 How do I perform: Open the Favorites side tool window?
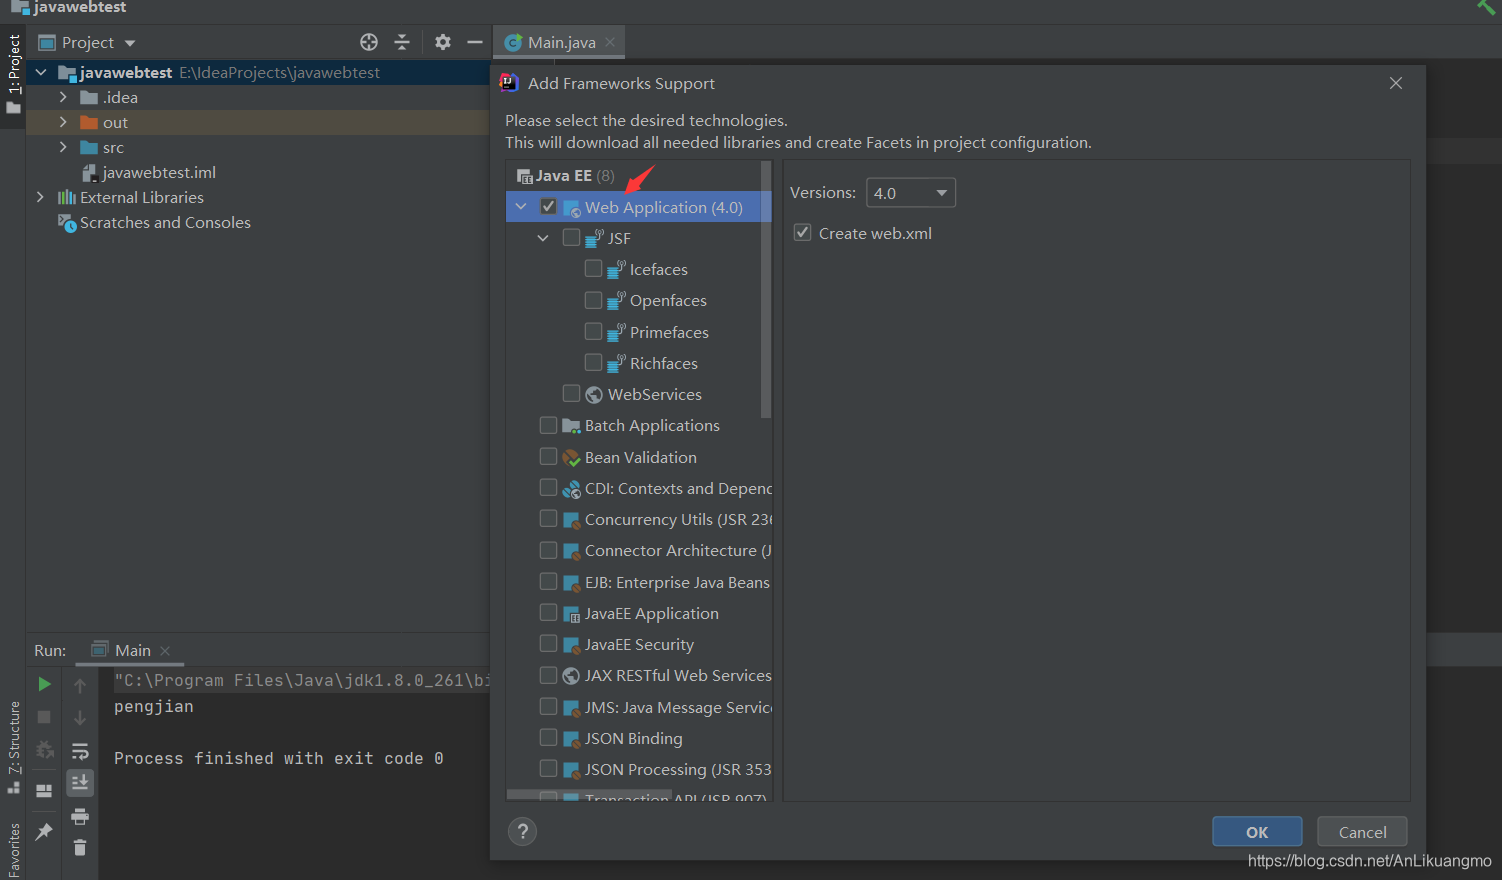[14, 850]
